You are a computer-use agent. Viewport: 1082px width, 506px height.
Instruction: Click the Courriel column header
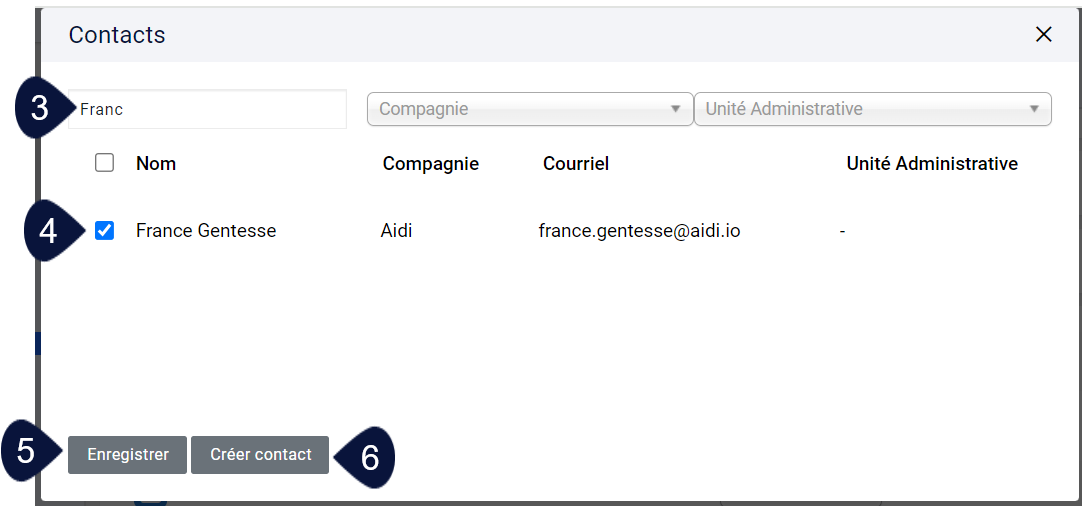click(576, 164)
